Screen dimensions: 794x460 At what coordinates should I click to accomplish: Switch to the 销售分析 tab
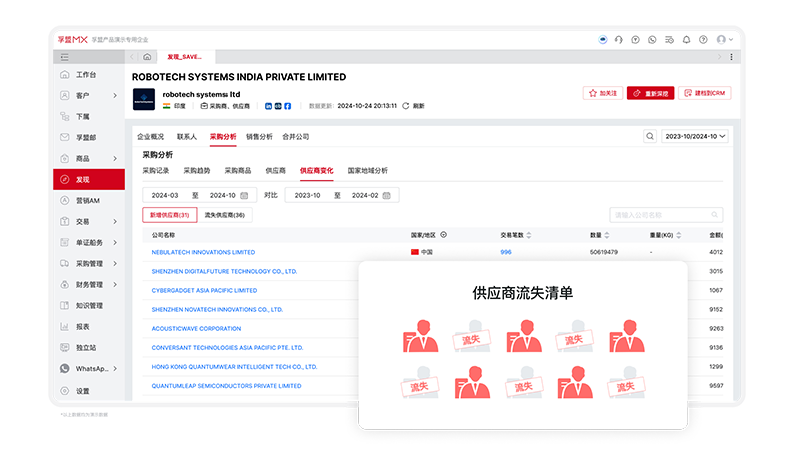click(x=259, y=136)
